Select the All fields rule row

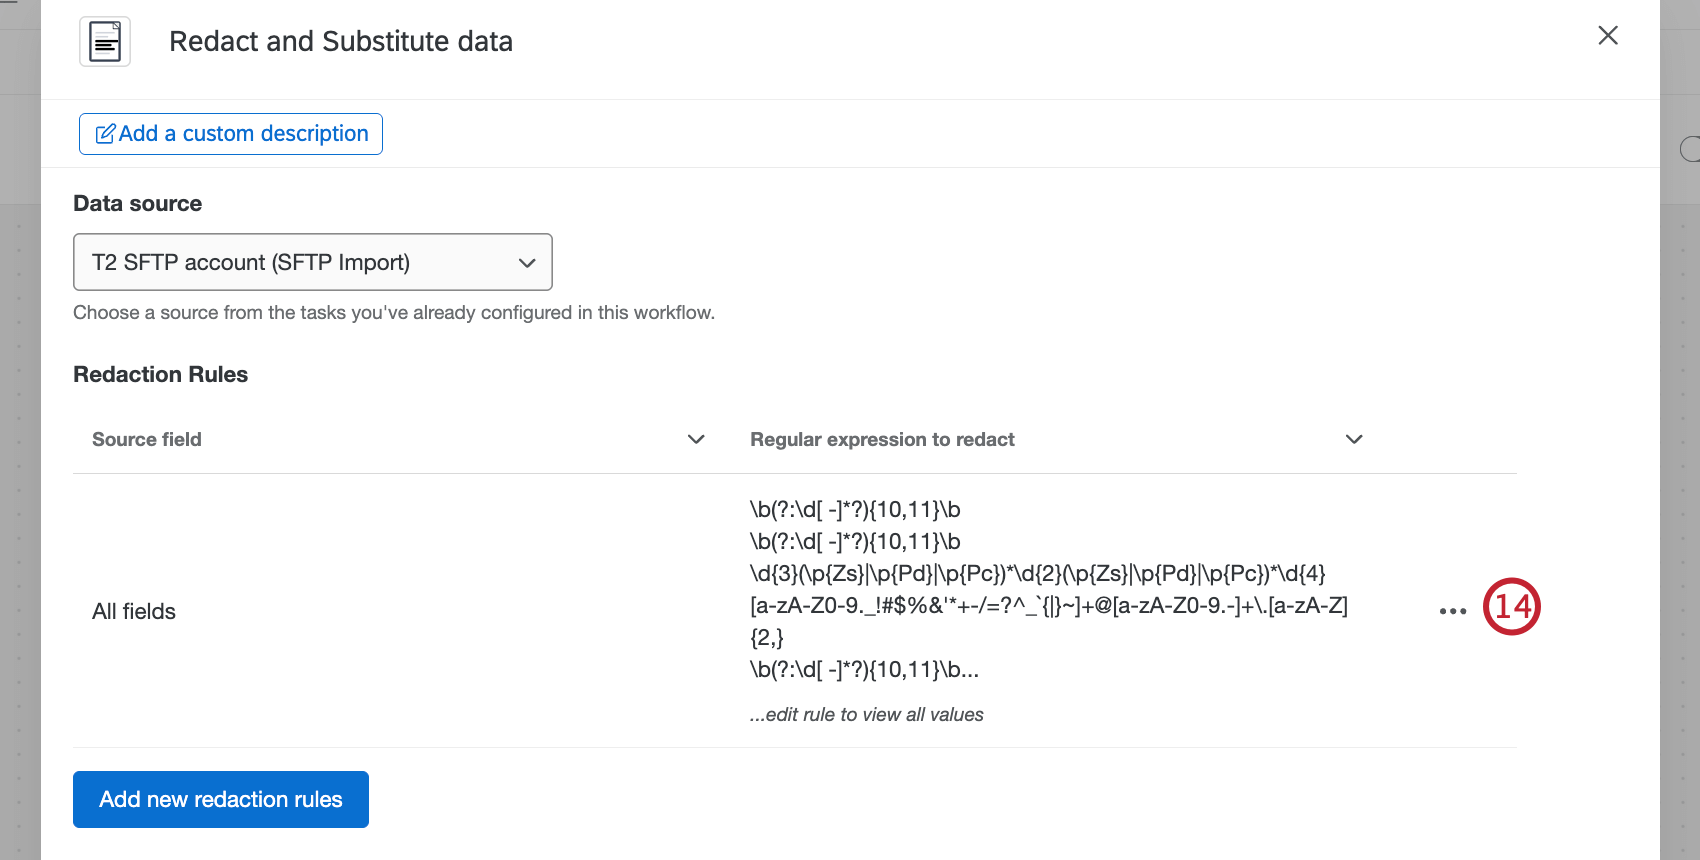point(133,611)
